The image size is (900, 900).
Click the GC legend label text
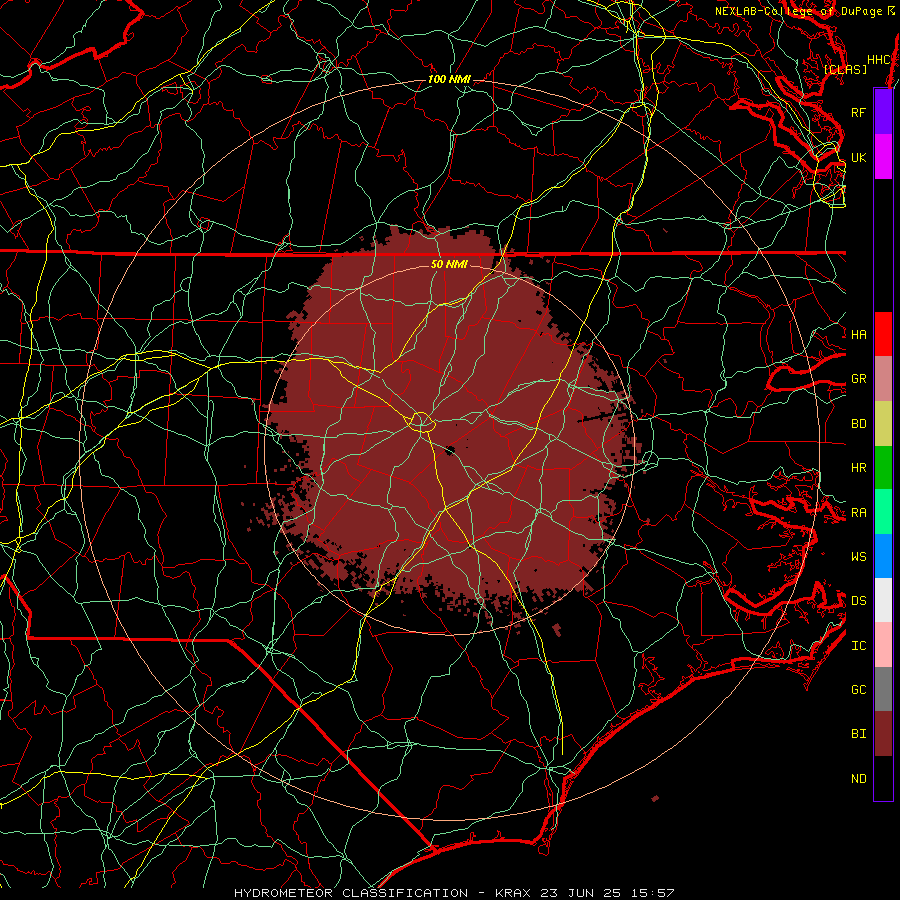tap(858, 689)
